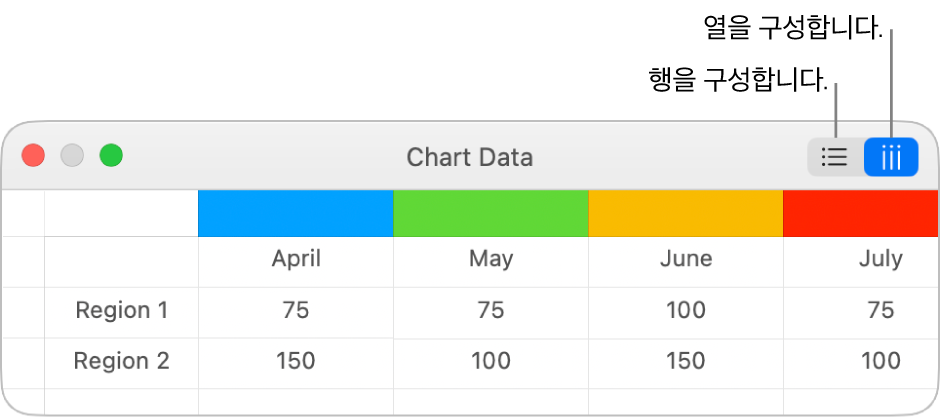Select the June column header cell
The width and height of the screenshot is (943, 419).
point(686,260)
